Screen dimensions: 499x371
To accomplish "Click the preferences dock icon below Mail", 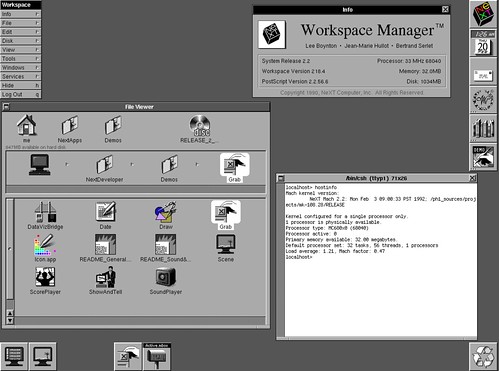I will pos(483,100).
